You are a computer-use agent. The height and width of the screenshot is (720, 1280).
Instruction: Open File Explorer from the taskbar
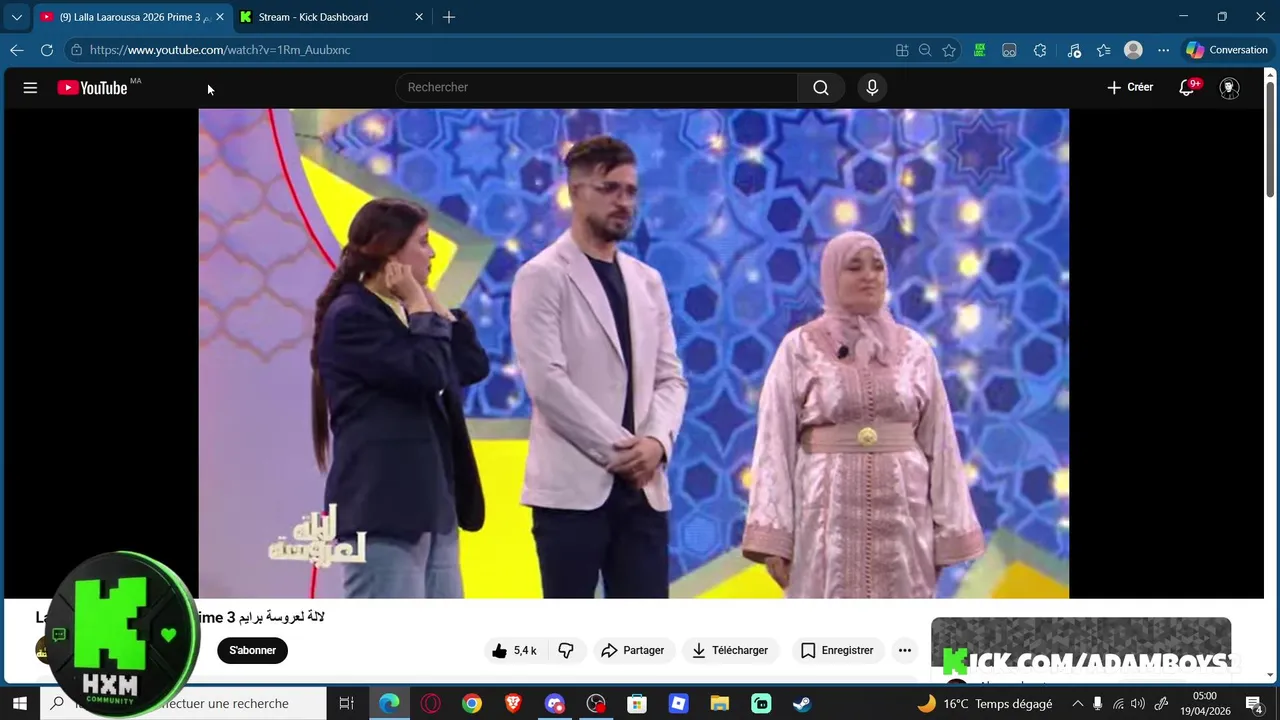click(x=720, y=703)
